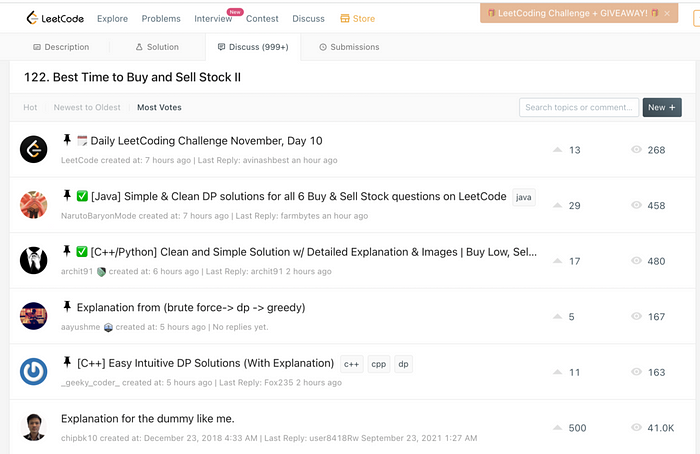Click green checkmark on Java DP solutions post

[82, 196]
